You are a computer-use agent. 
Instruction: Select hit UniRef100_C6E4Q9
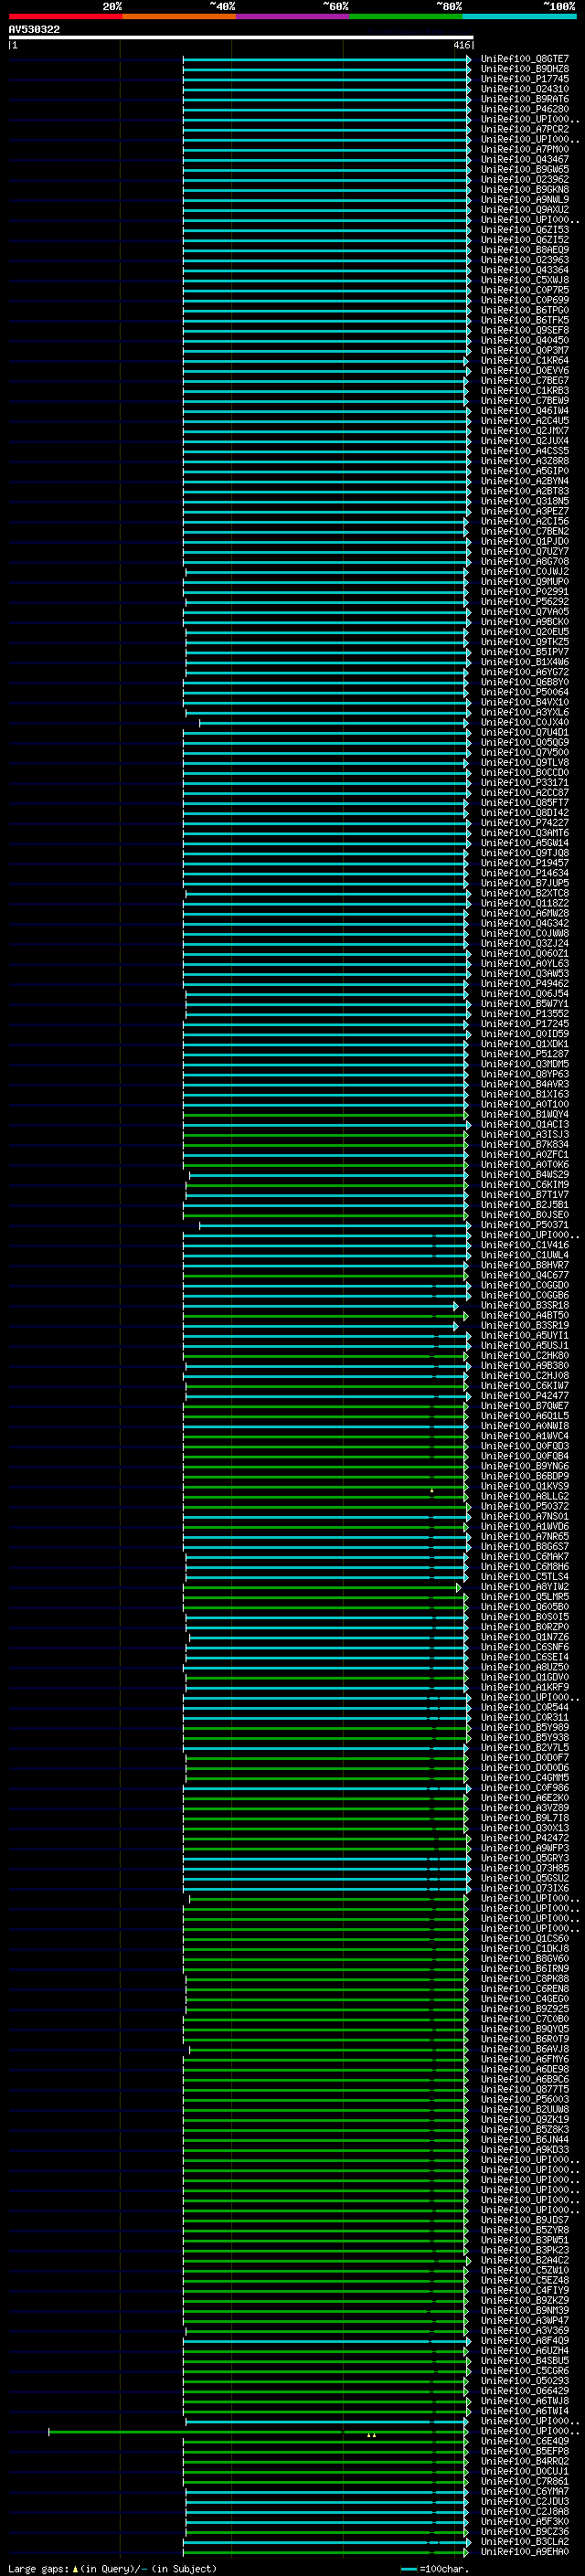pos(524,2440)
